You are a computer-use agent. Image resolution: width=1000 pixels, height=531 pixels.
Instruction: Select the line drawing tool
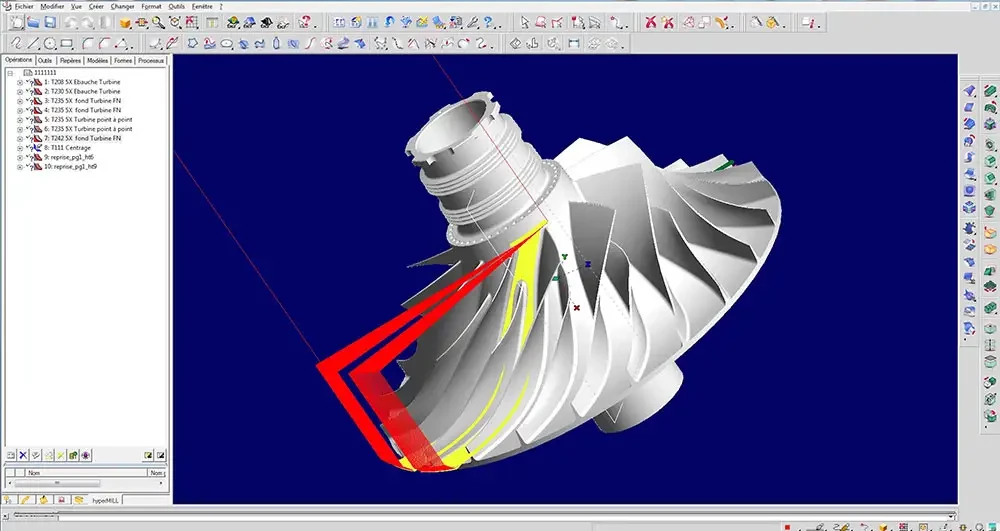click(33, 43)
